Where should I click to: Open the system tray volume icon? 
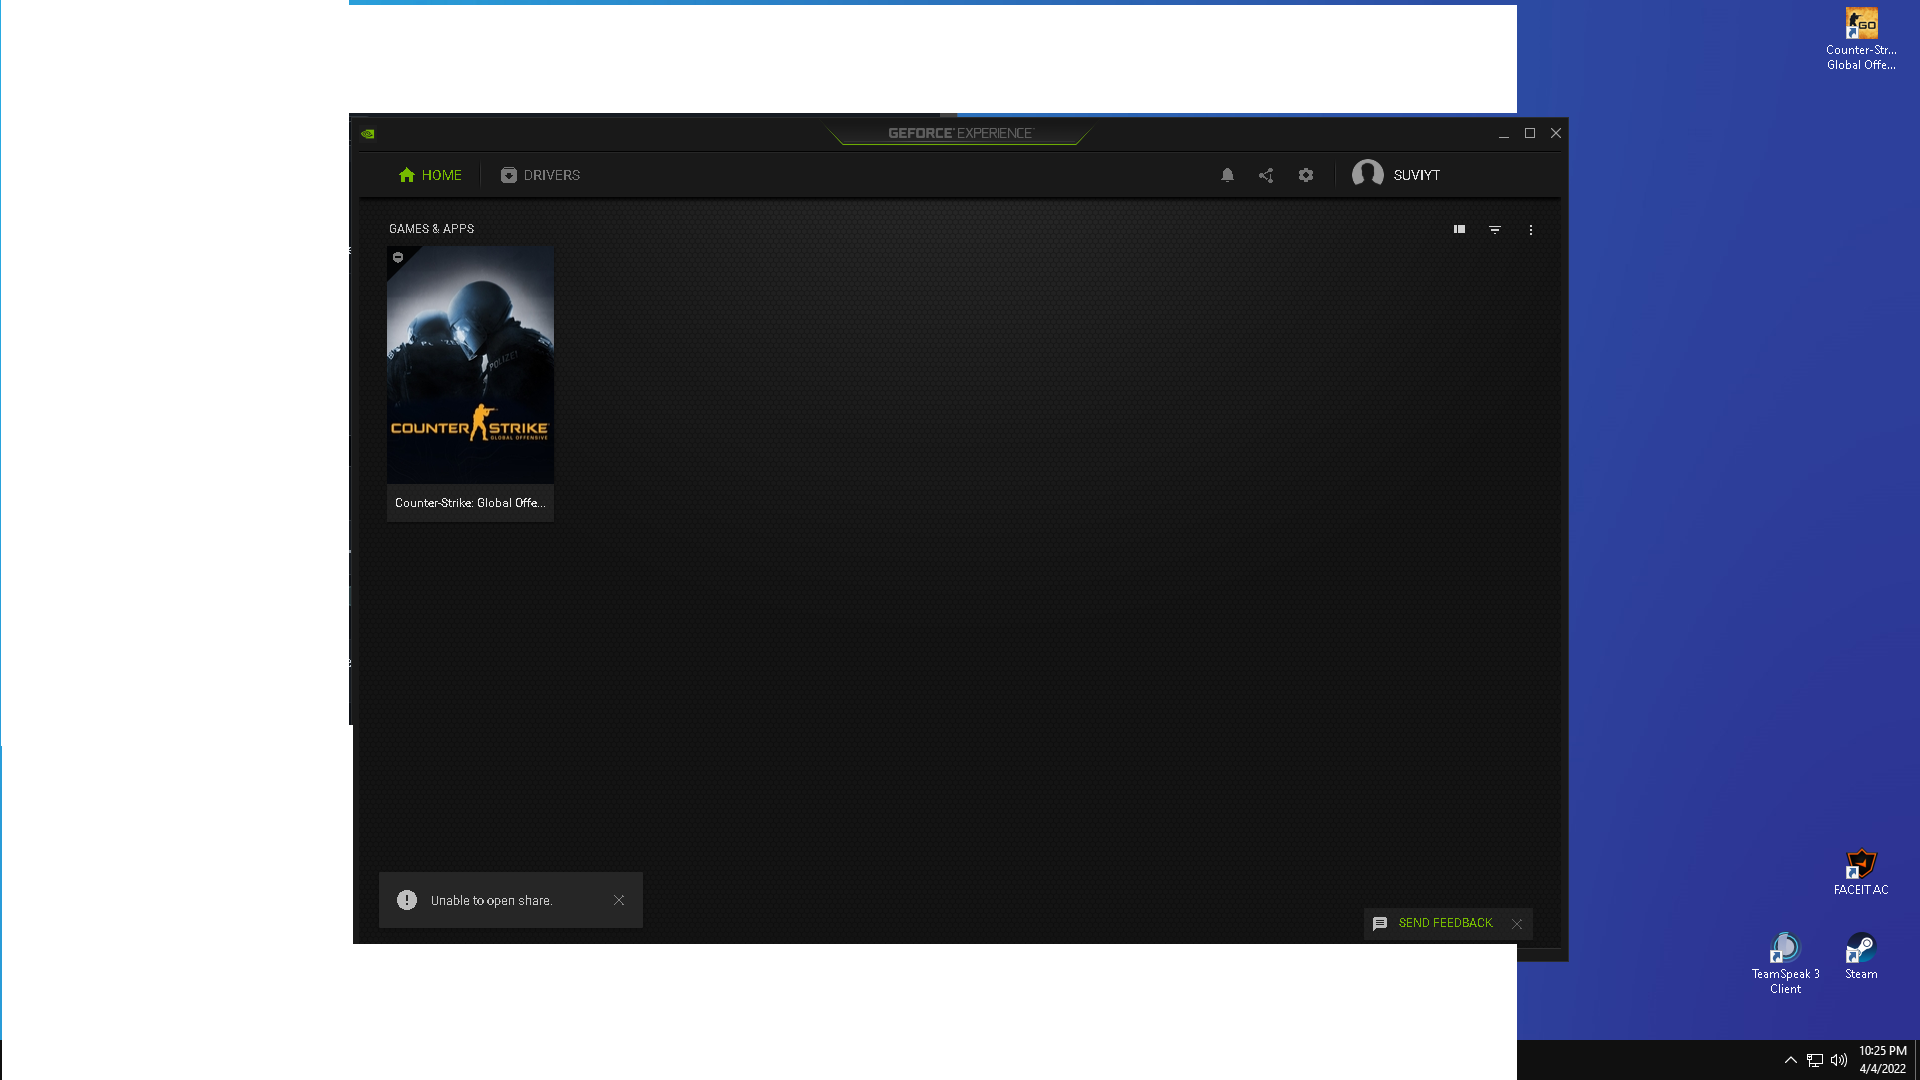[1838, 1060]
